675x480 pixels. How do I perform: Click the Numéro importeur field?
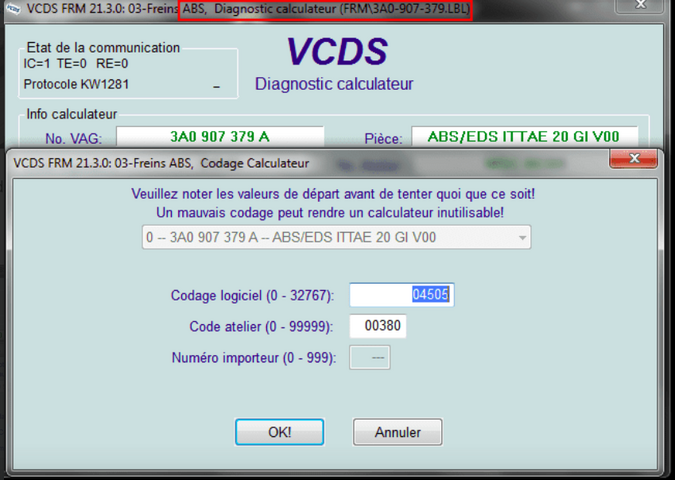click(370, 357)
